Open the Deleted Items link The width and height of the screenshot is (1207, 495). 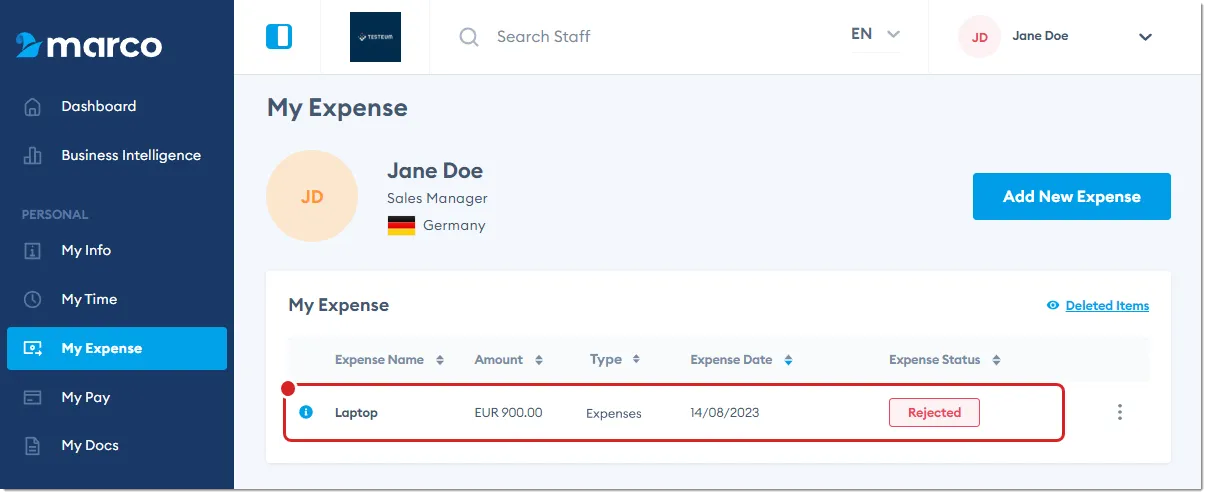click(x=1107, y=306)
